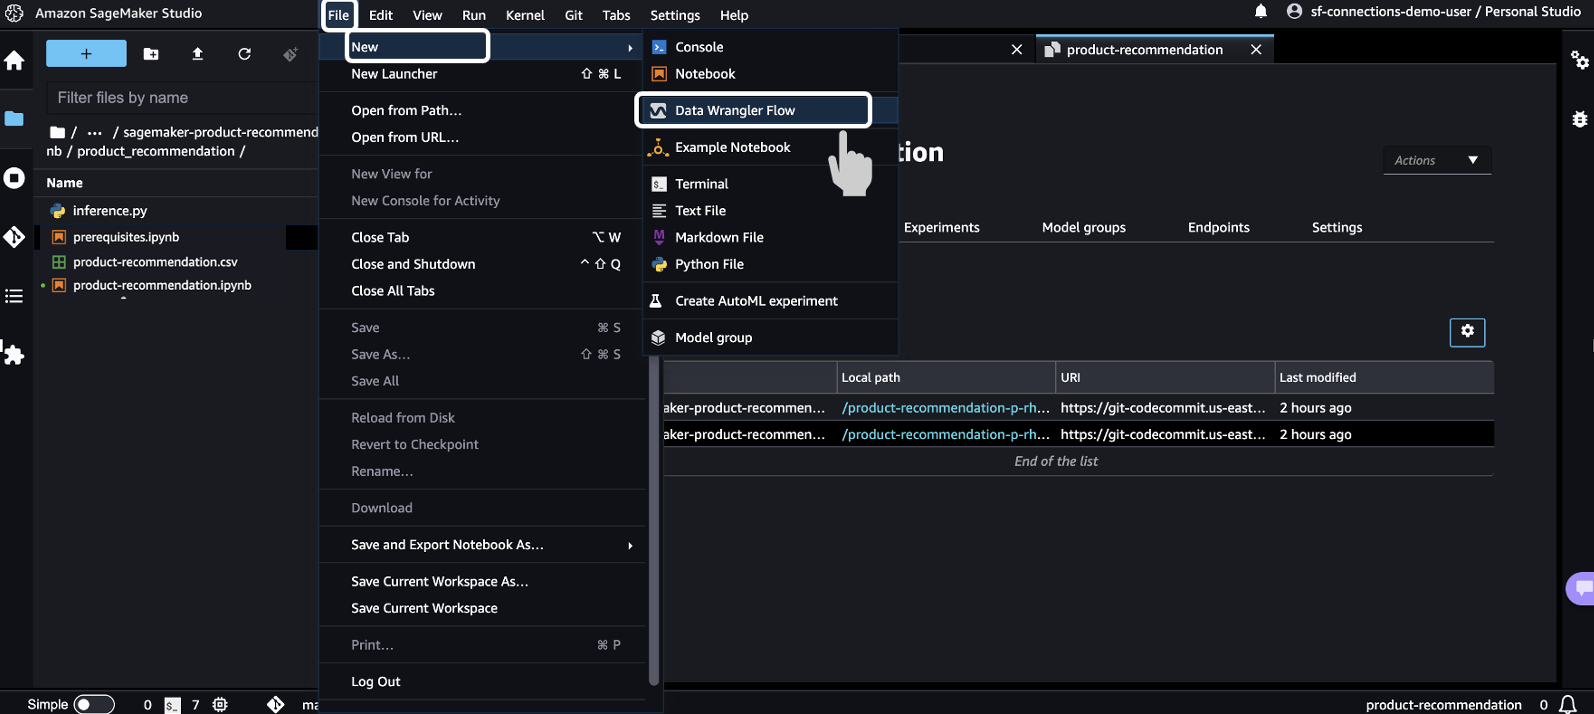Open the Table of Contents sidebar icon
The image size is (1594, 714).
(14, 296)
